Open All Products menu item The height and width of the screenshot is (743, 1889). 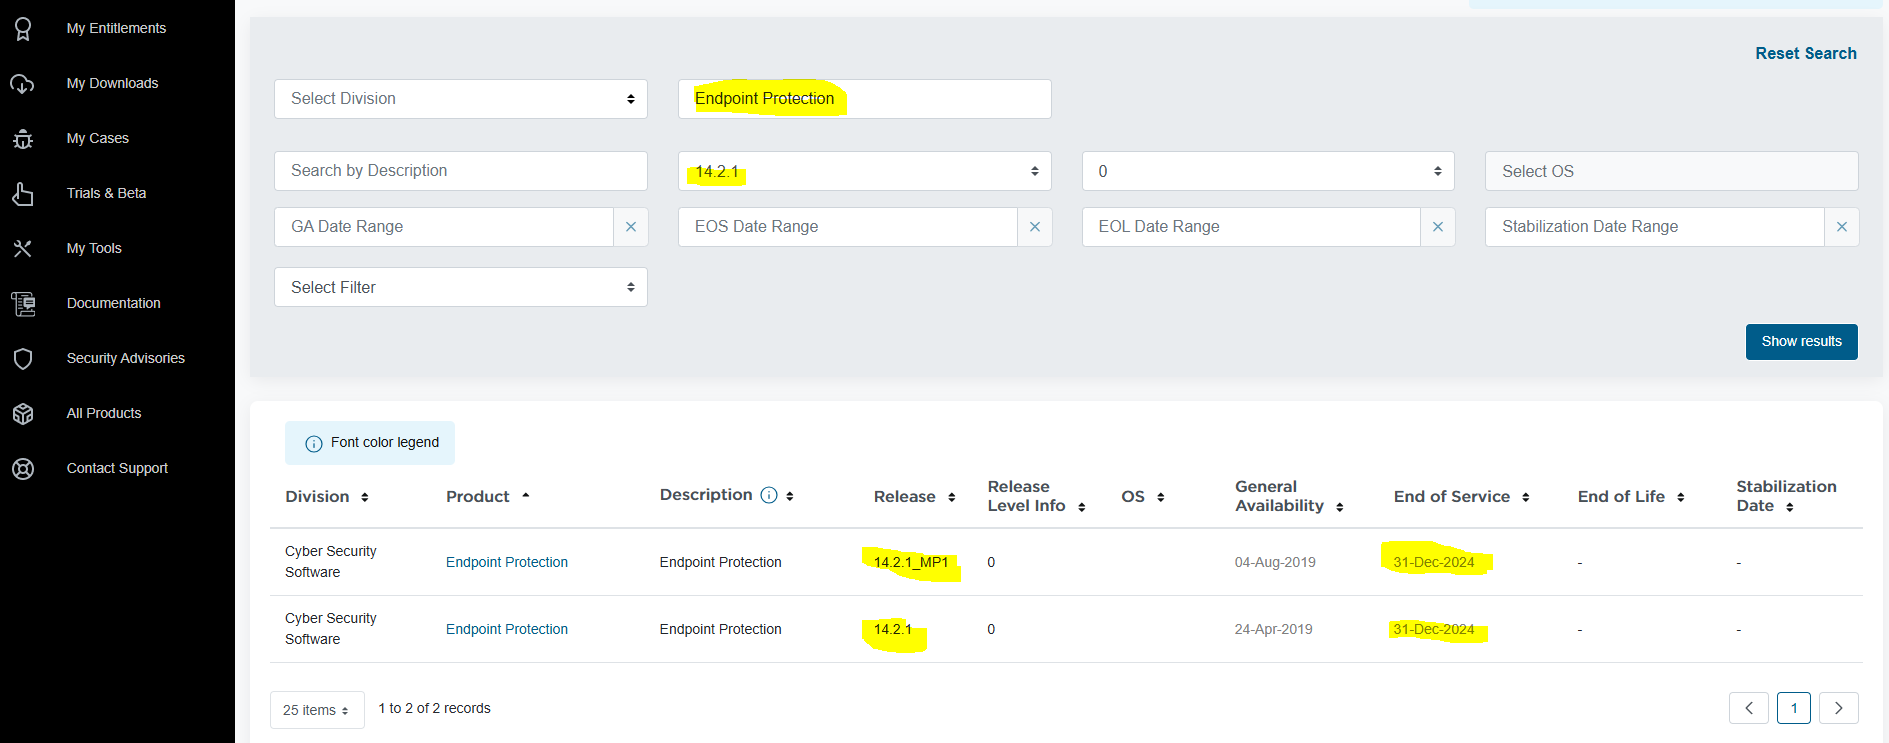click(x=104, y=413)
